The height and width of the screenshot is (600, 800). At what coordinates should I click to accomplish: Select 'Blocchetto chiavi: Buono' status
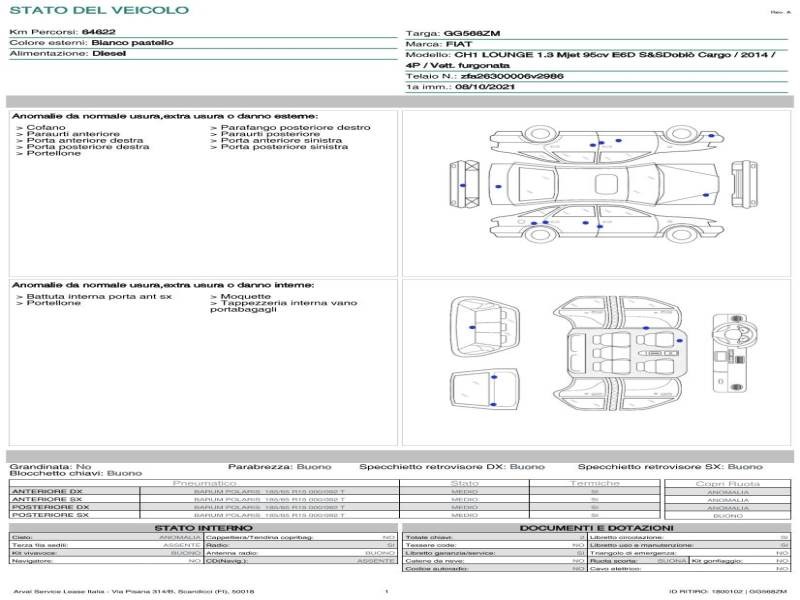point(76,473)
